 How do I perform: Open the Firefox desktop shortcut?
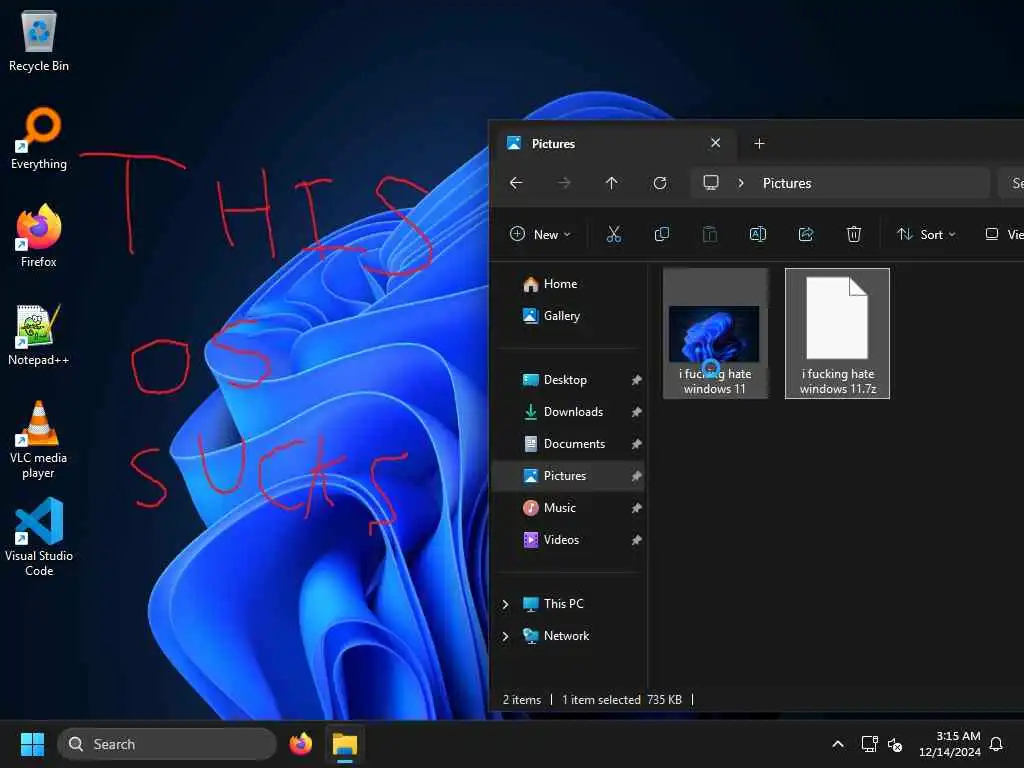[x=39, y=236]
